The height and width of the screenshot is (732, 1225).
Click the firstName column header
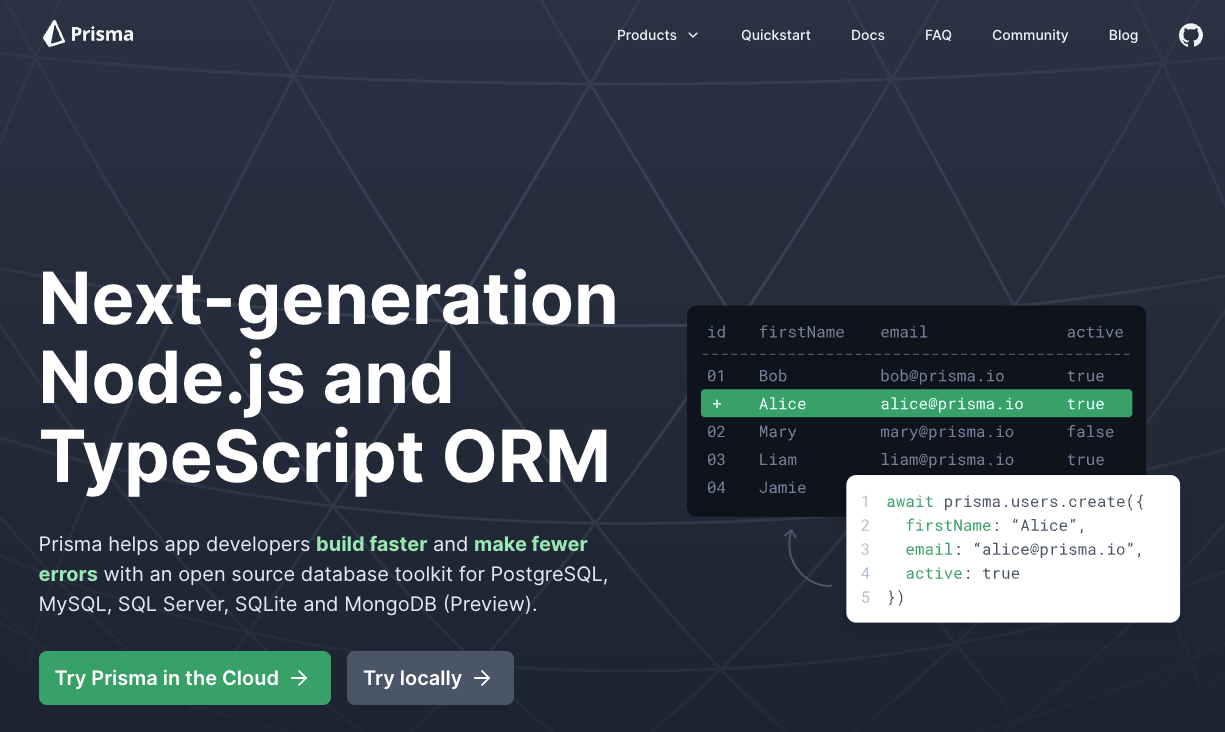(801, 332)
